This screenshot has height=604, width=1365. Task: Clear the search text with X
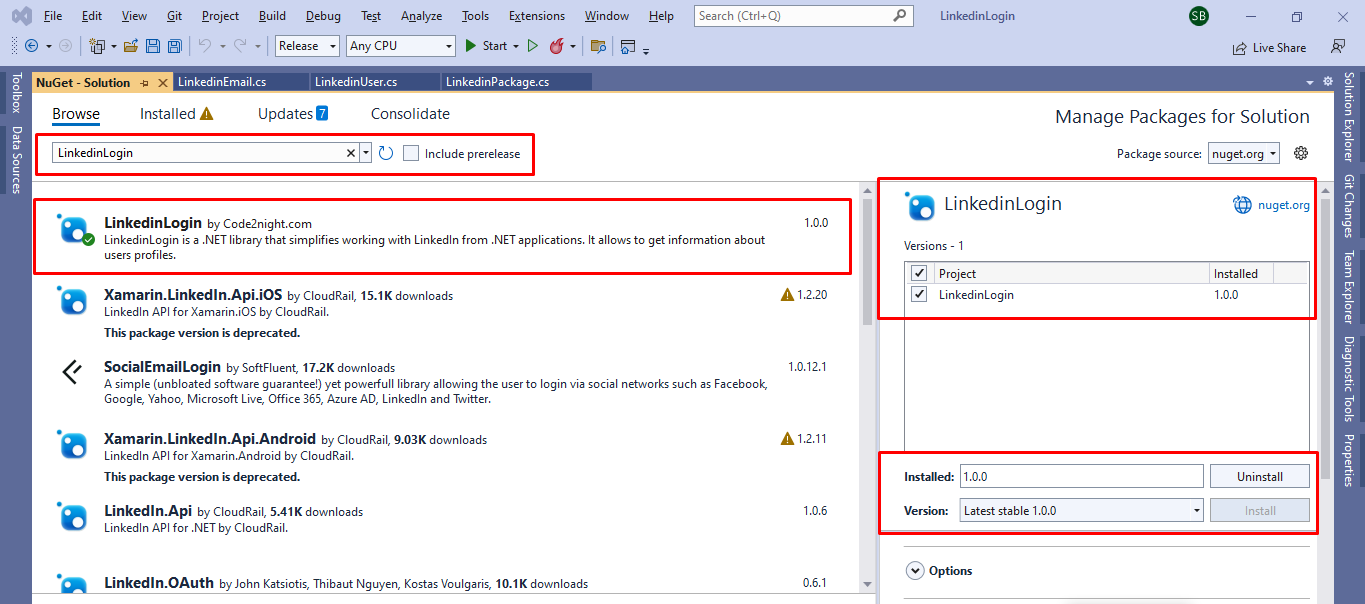tap(351, 153)
